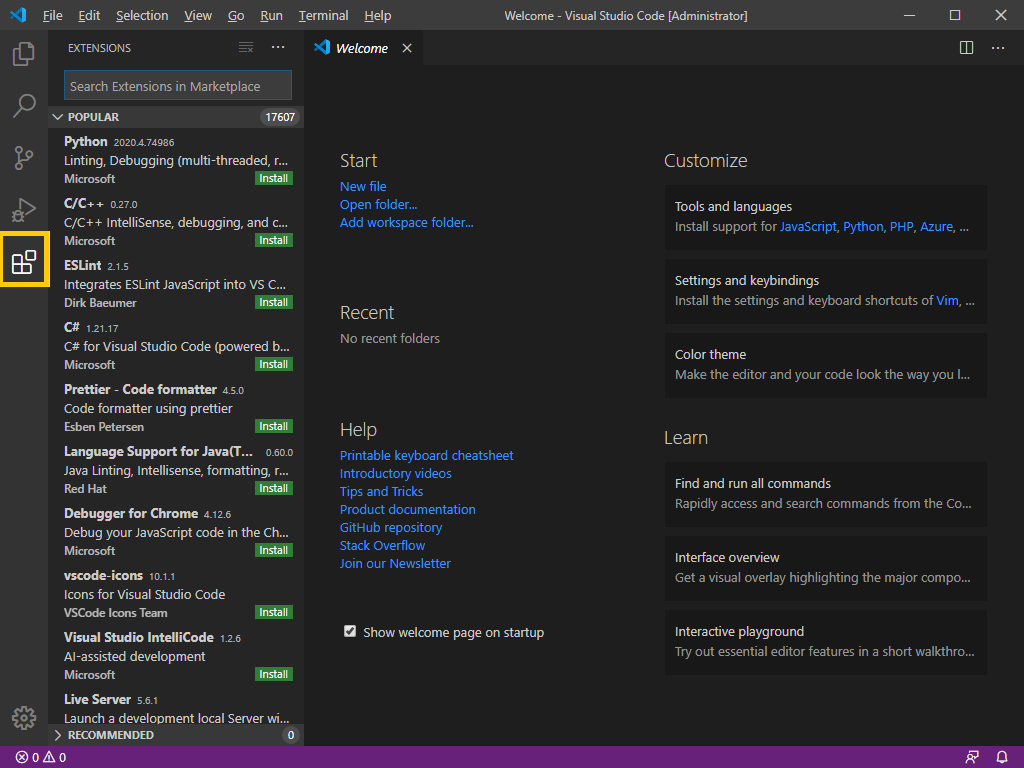Open the Edit menu
This screenshot has height=768, width=1024.
click(x=89, y=15)
